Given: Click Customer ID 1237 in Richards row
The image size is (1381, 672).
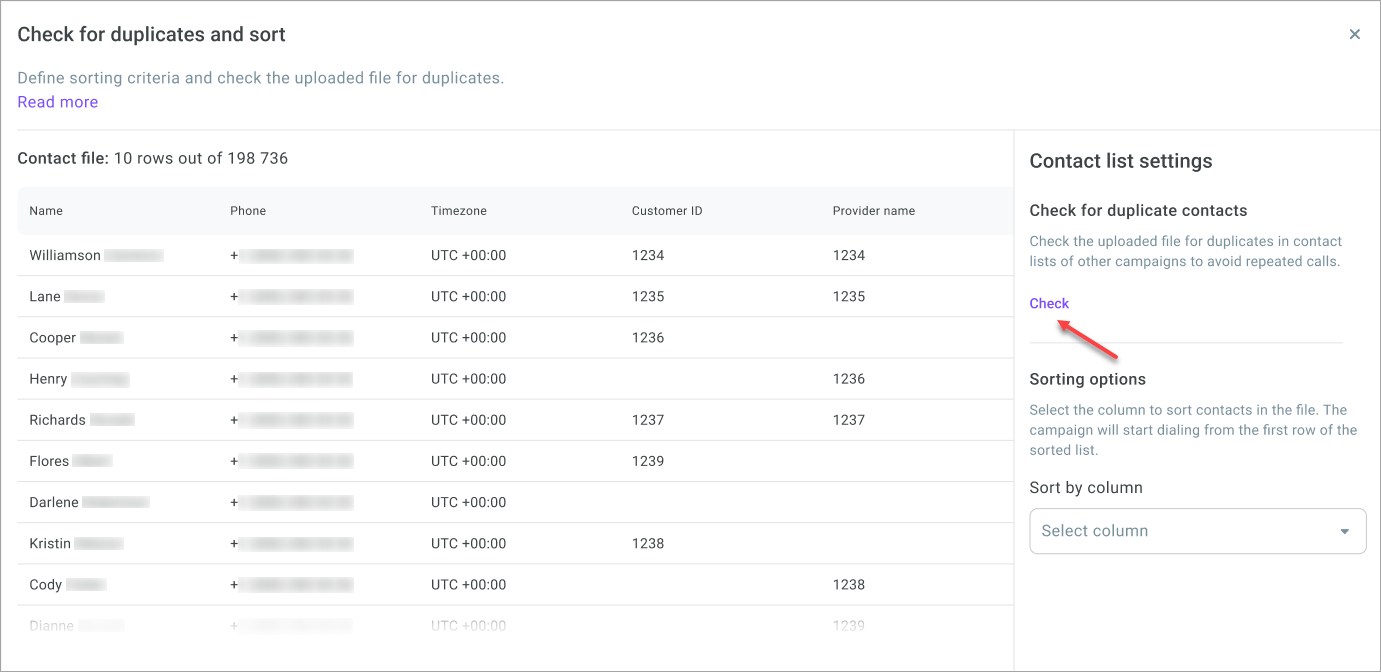Looking at the screenshot, I should [648, 420].
